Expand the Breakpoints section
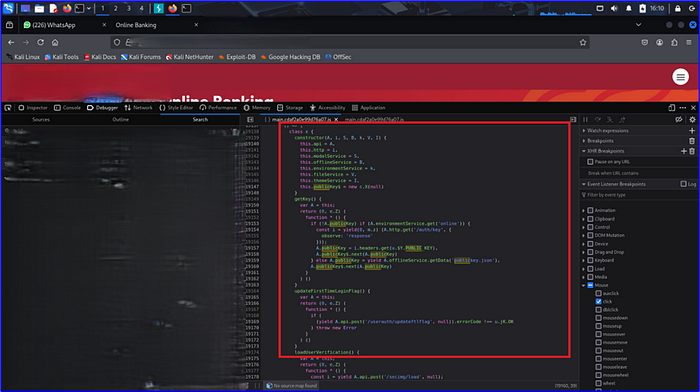Image resolution: width=700 pixels, height=392 pixels. coord(583,141)
